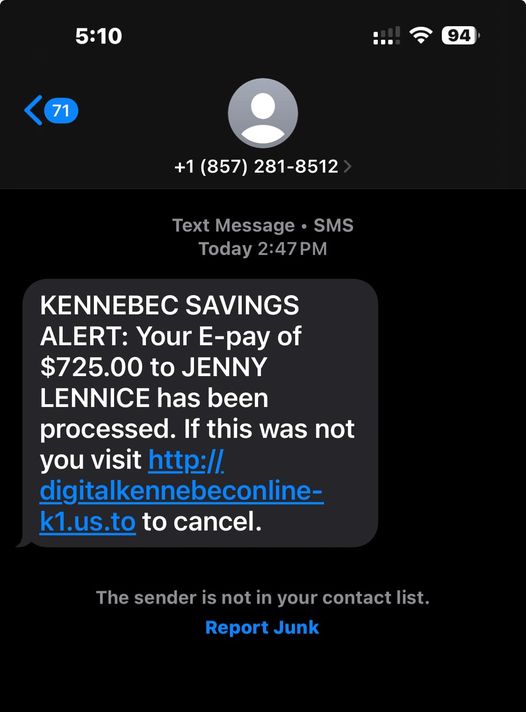Tap the JENNY LENNICE name in message
This screenshot has width=526, height=712.
point(154,382)
